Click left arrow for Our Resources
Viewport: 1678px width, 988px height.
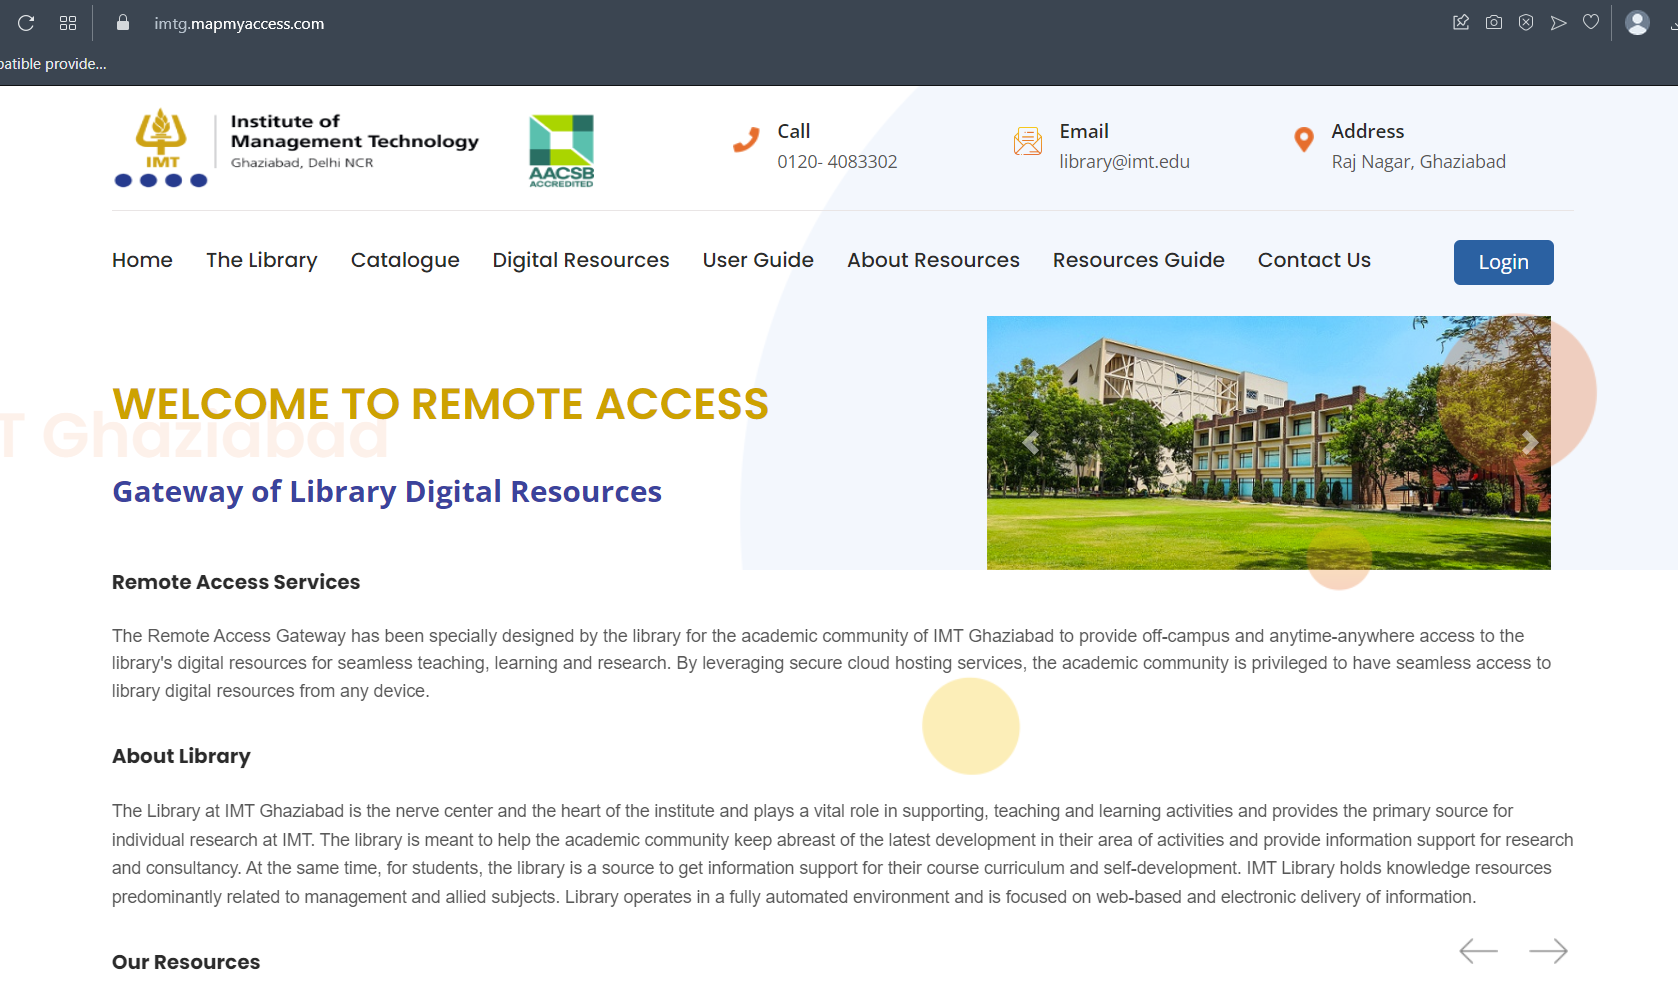tap(1478, 951)
